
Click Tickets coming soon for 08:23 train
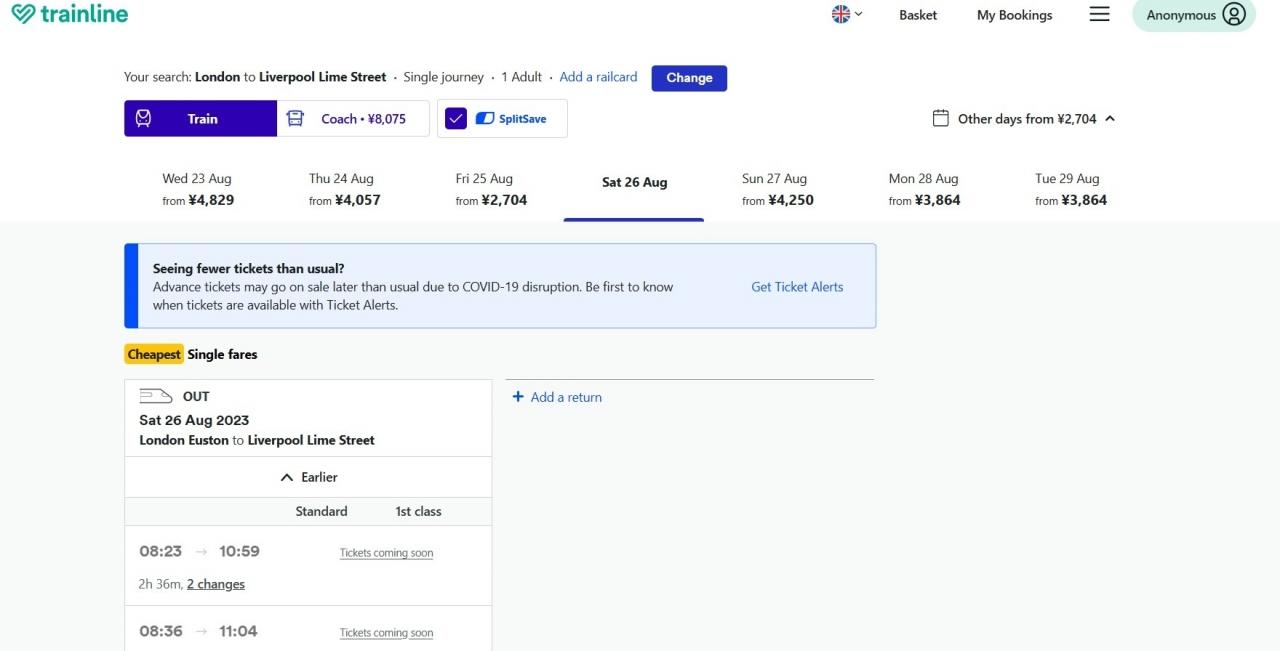click(x=386, y=553)
